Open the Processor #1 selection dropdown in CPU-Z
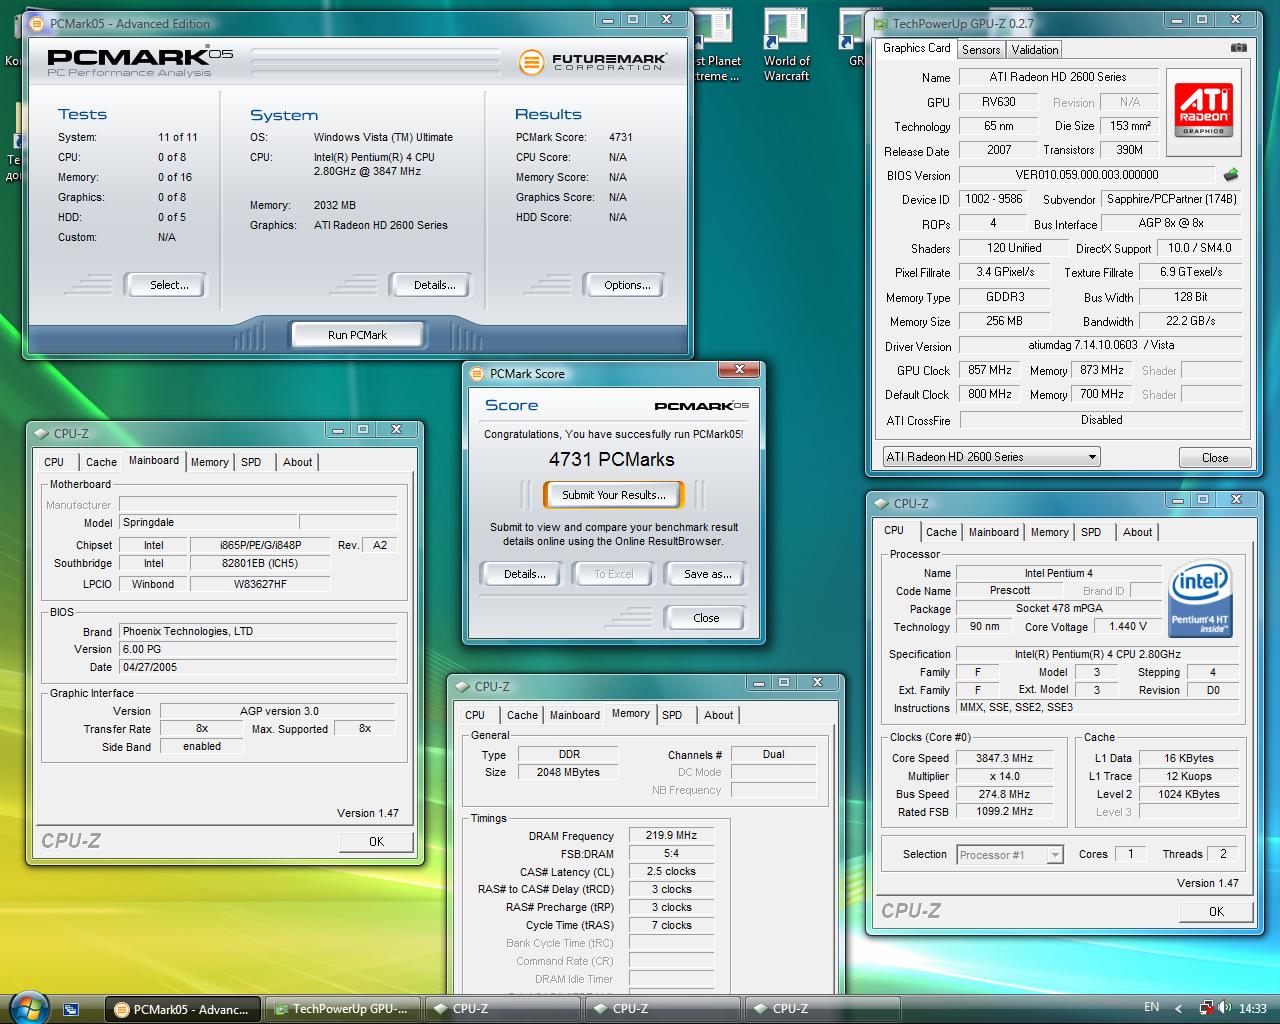The width and height of the screenshot is (1280, 1024). pyautogui.click(x=1009, y=854)
